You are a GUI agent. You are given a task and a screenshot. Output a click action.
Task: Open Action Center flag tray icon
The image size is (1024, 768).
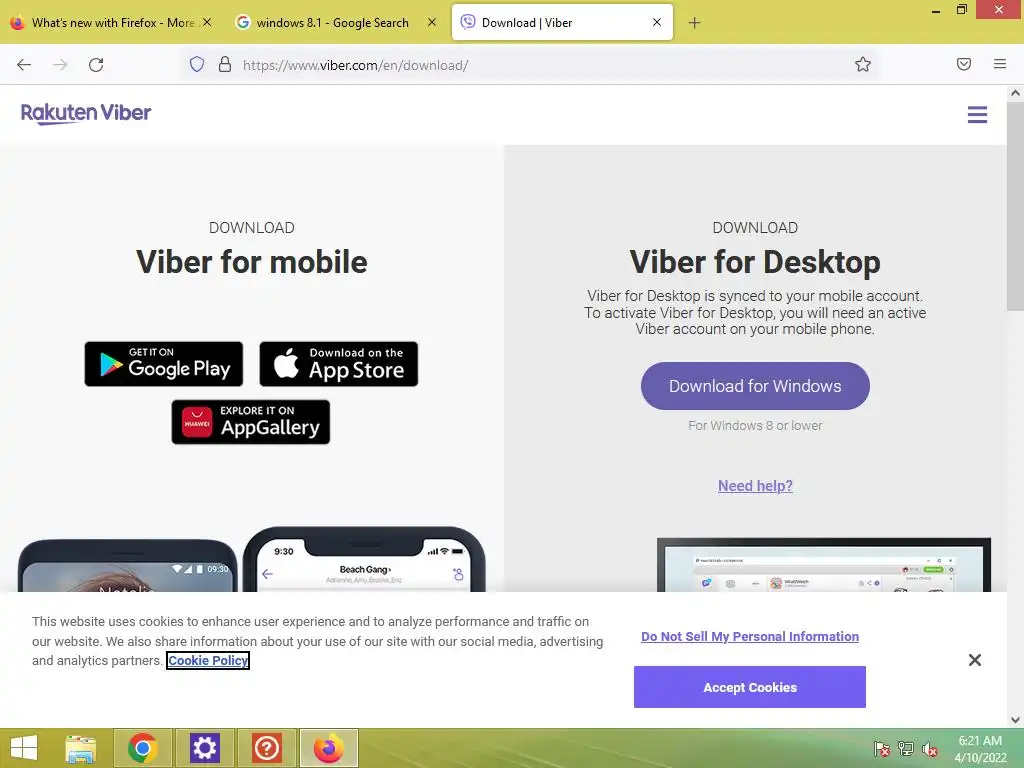[881, 748]
